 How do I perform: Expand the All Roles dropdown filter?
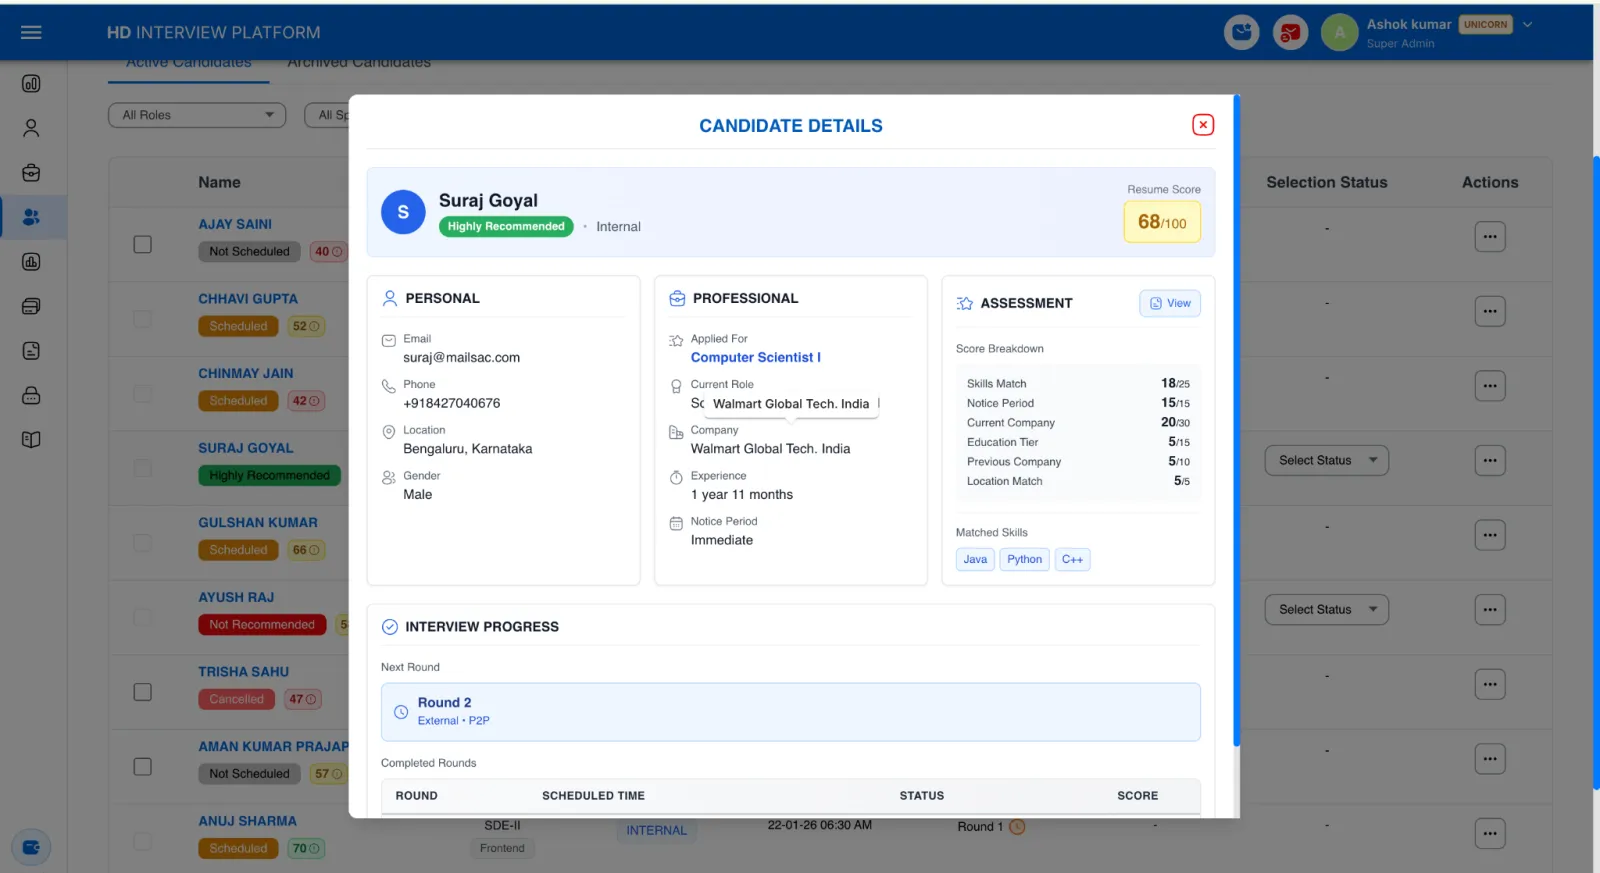[197, 115]
